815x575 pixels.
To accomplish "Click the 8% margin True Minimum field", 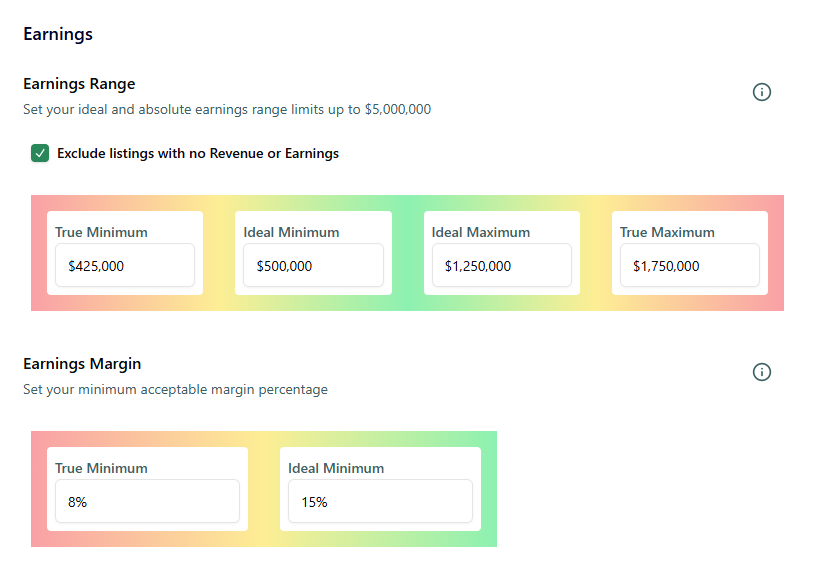I will pos(147,502).
